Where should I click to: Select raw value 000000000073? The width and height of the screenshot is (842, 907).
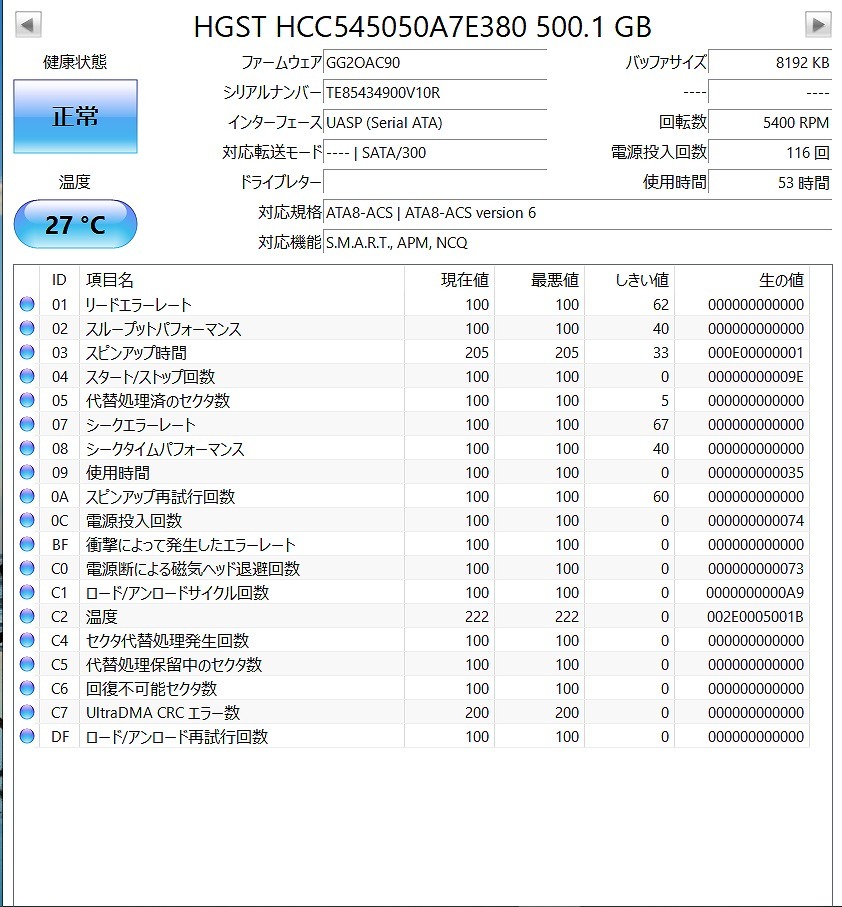(x=756, y=569)
